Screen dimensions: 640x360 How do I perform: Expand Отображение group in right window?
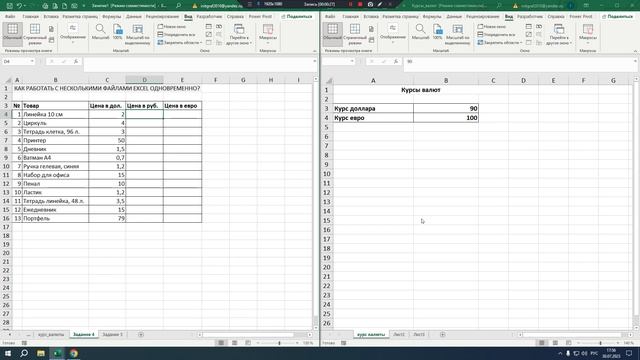[393, 34]
